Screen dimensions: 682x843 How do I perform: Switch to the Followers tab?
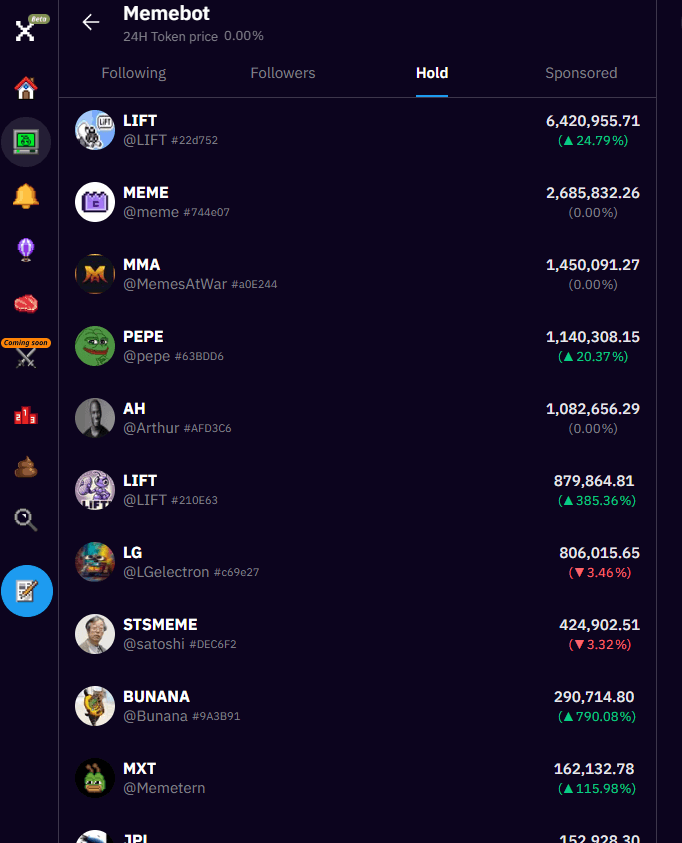pyautogui.click(x=283, y=73)
